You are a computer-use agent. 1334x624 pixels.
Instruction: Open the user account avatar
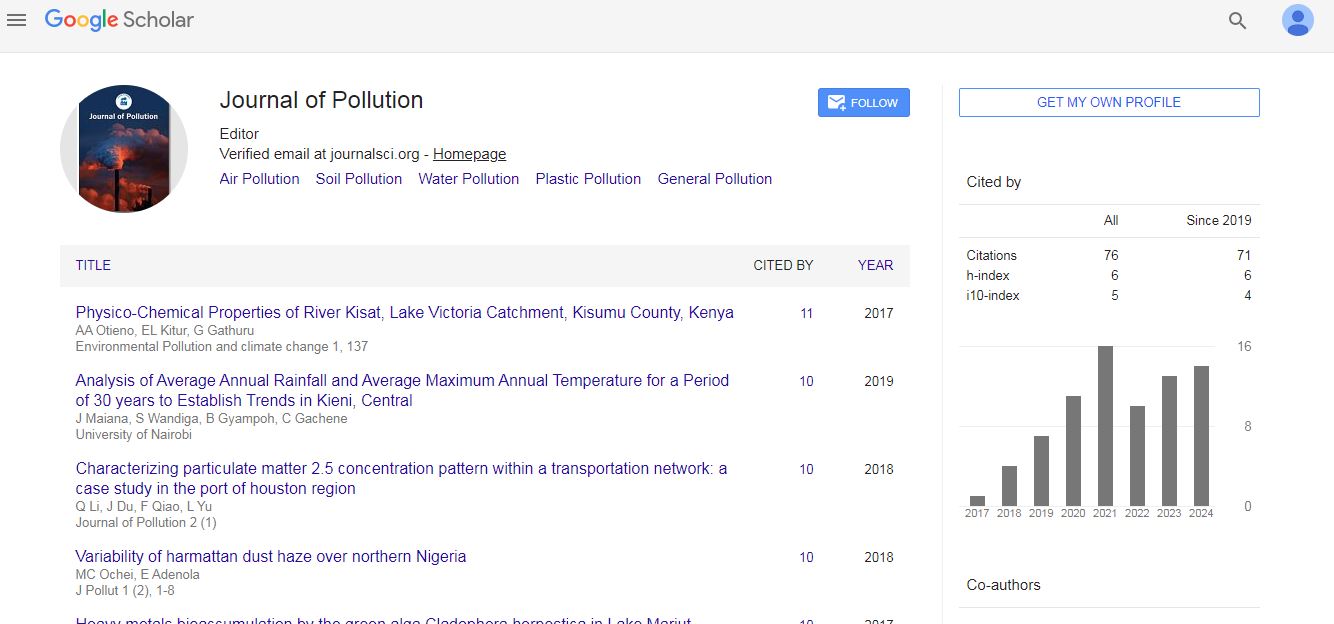tap(1297, 20)
